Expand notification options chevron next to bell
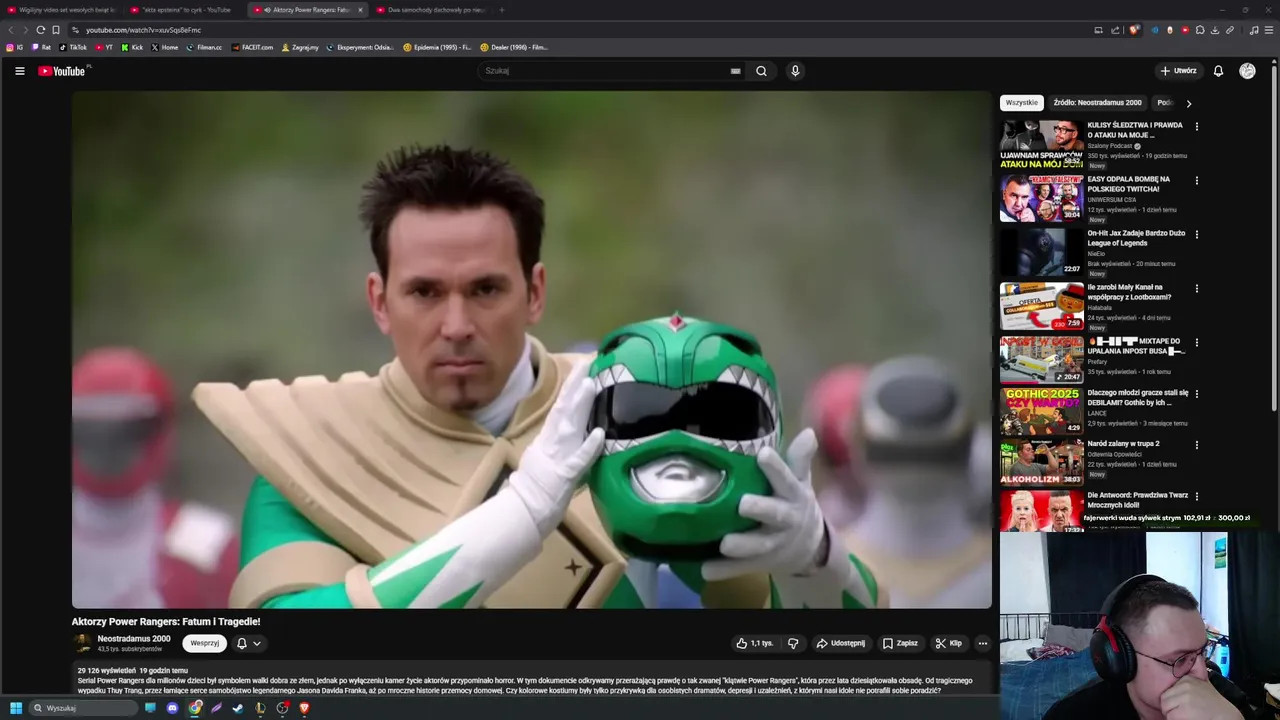This screenshot has height=720, width=1280. tap(257, 644)
